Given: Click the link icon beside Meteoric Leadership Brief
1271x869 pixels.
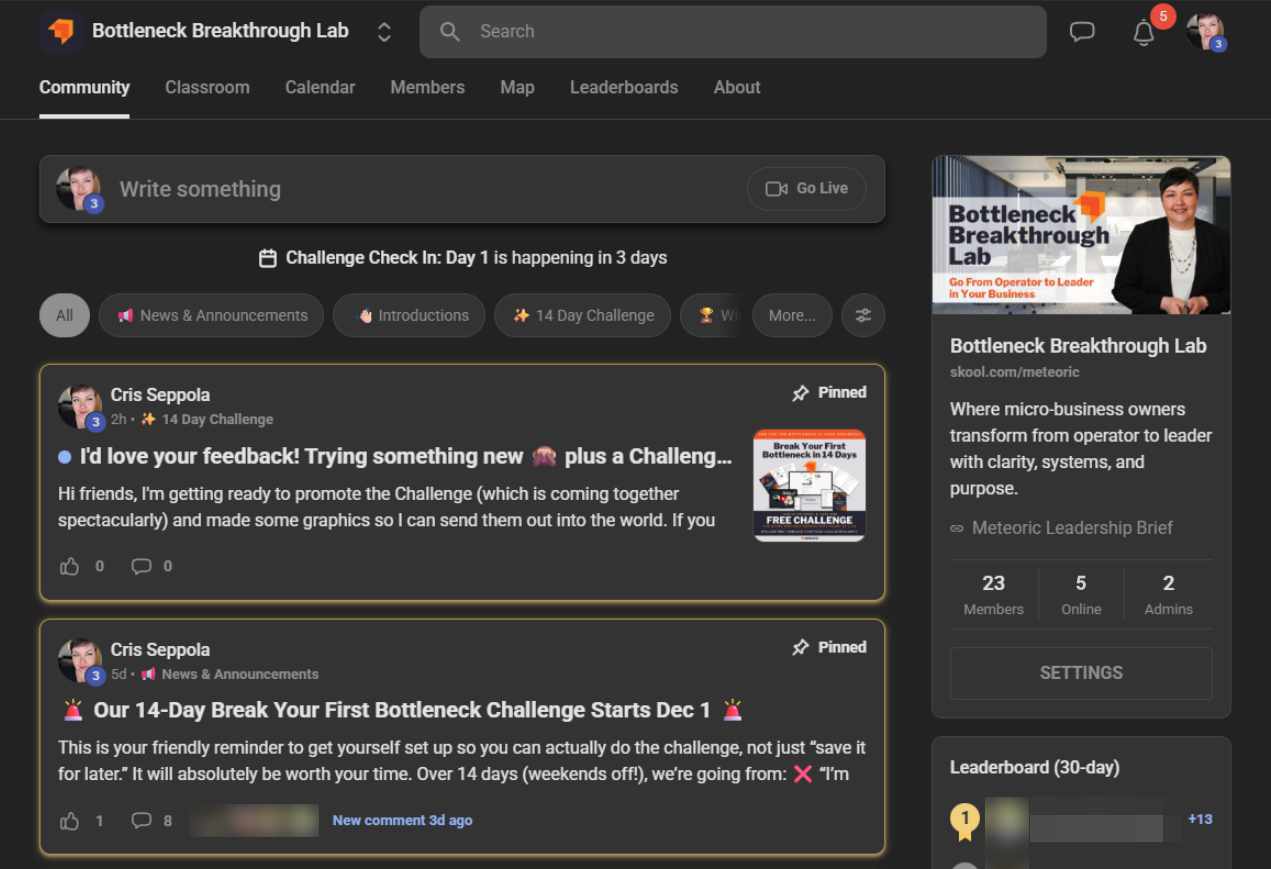Looking at the screenshot, I should tap(957, 528).
